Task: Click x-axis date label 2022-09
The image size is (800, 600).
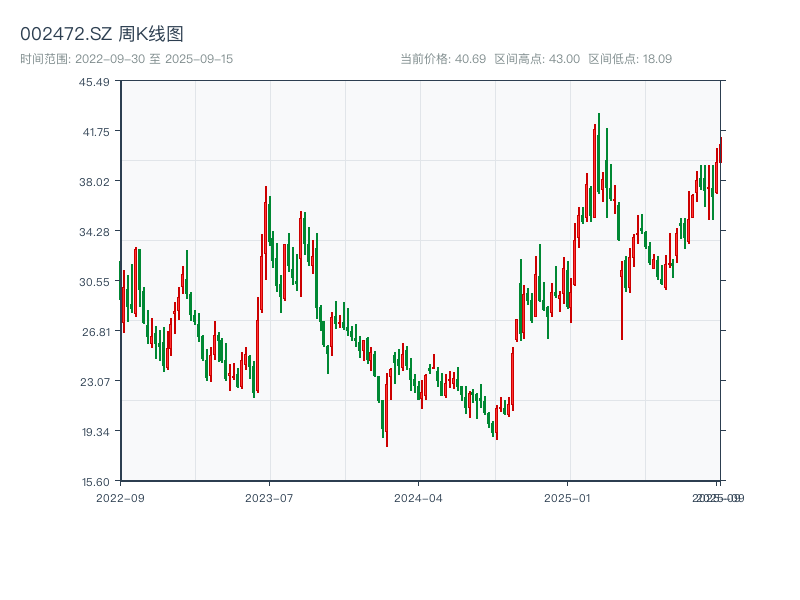Action: (x=120, y=498)
